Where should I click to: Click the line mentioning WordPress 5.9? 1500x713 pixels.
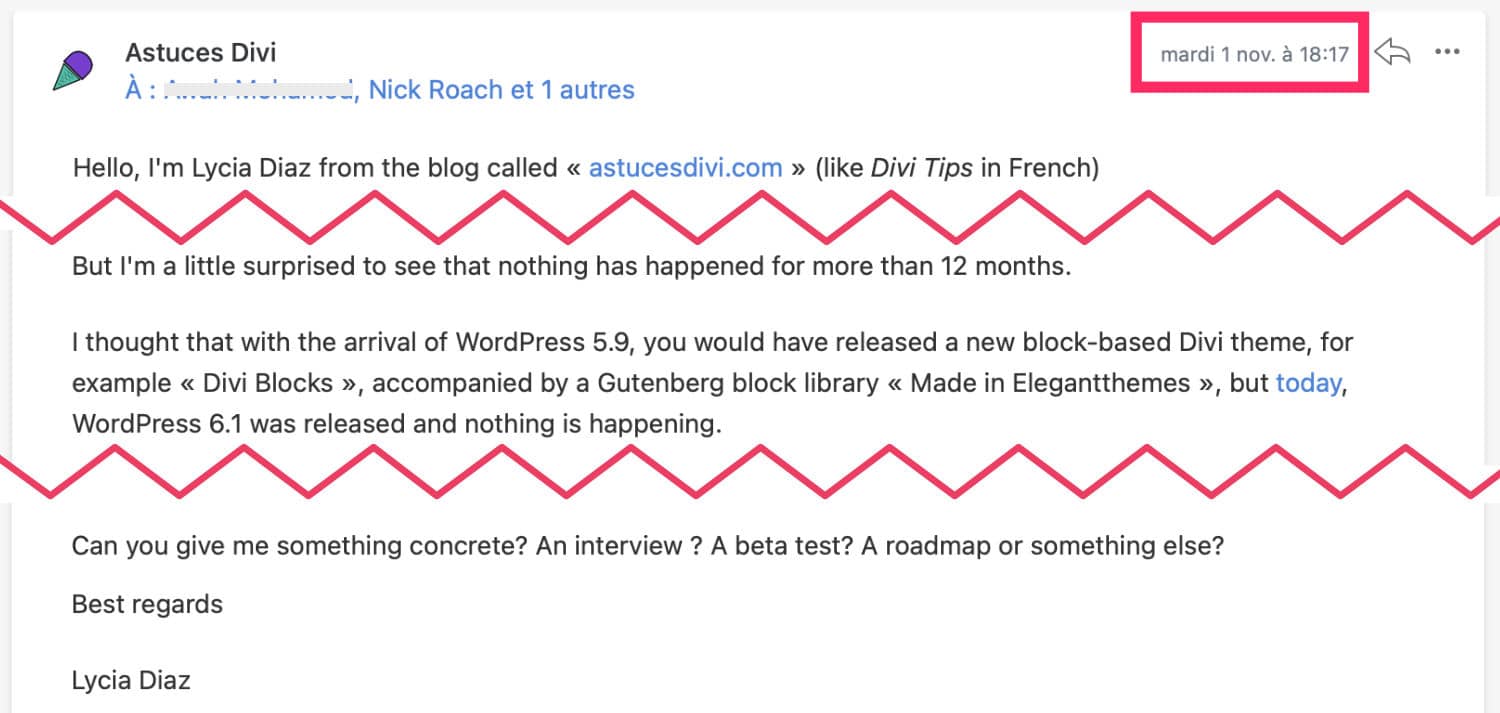[712, 342]
